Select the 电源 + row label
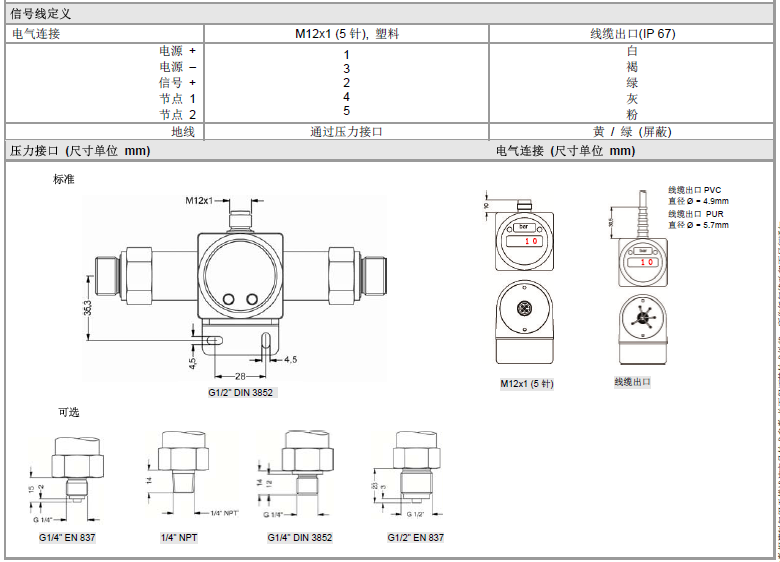This screenshot has height=562, width=780. [178, 51]
